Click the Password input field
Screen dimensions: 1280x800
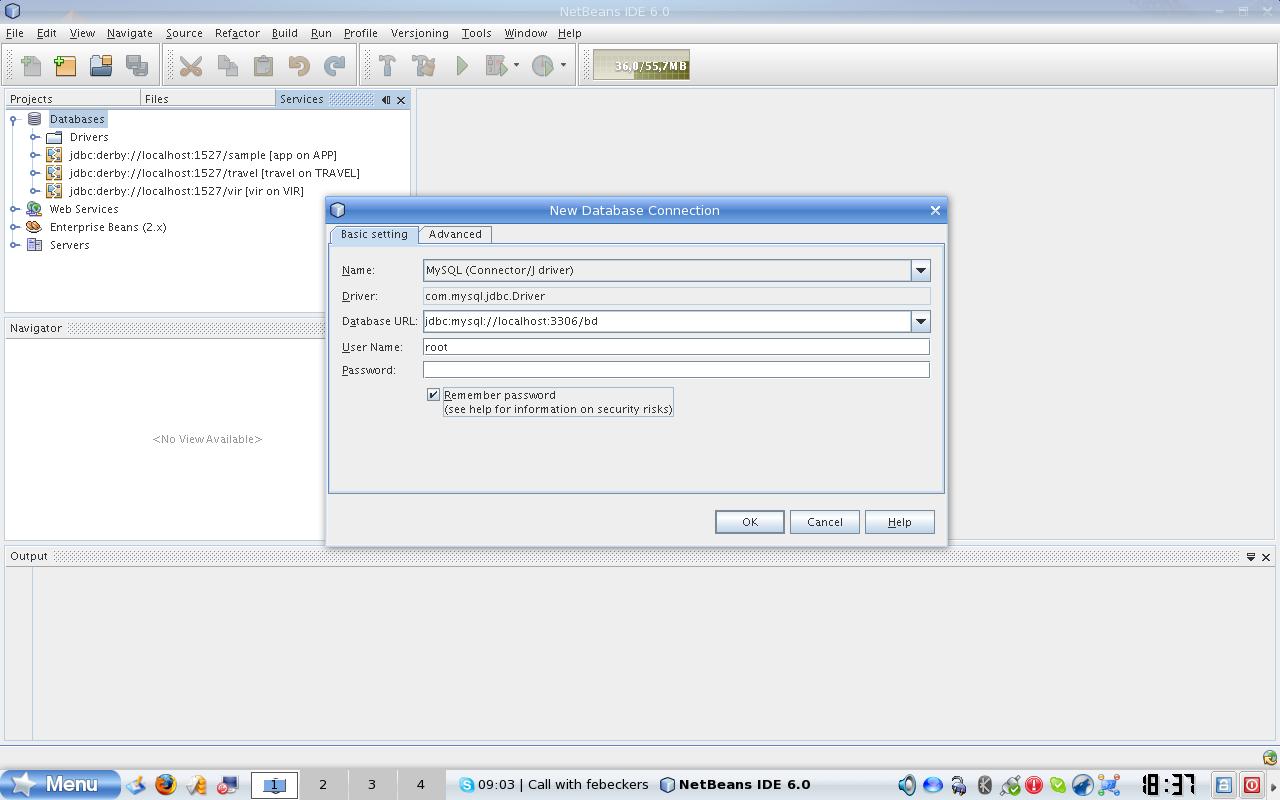(x=676, y=370)
